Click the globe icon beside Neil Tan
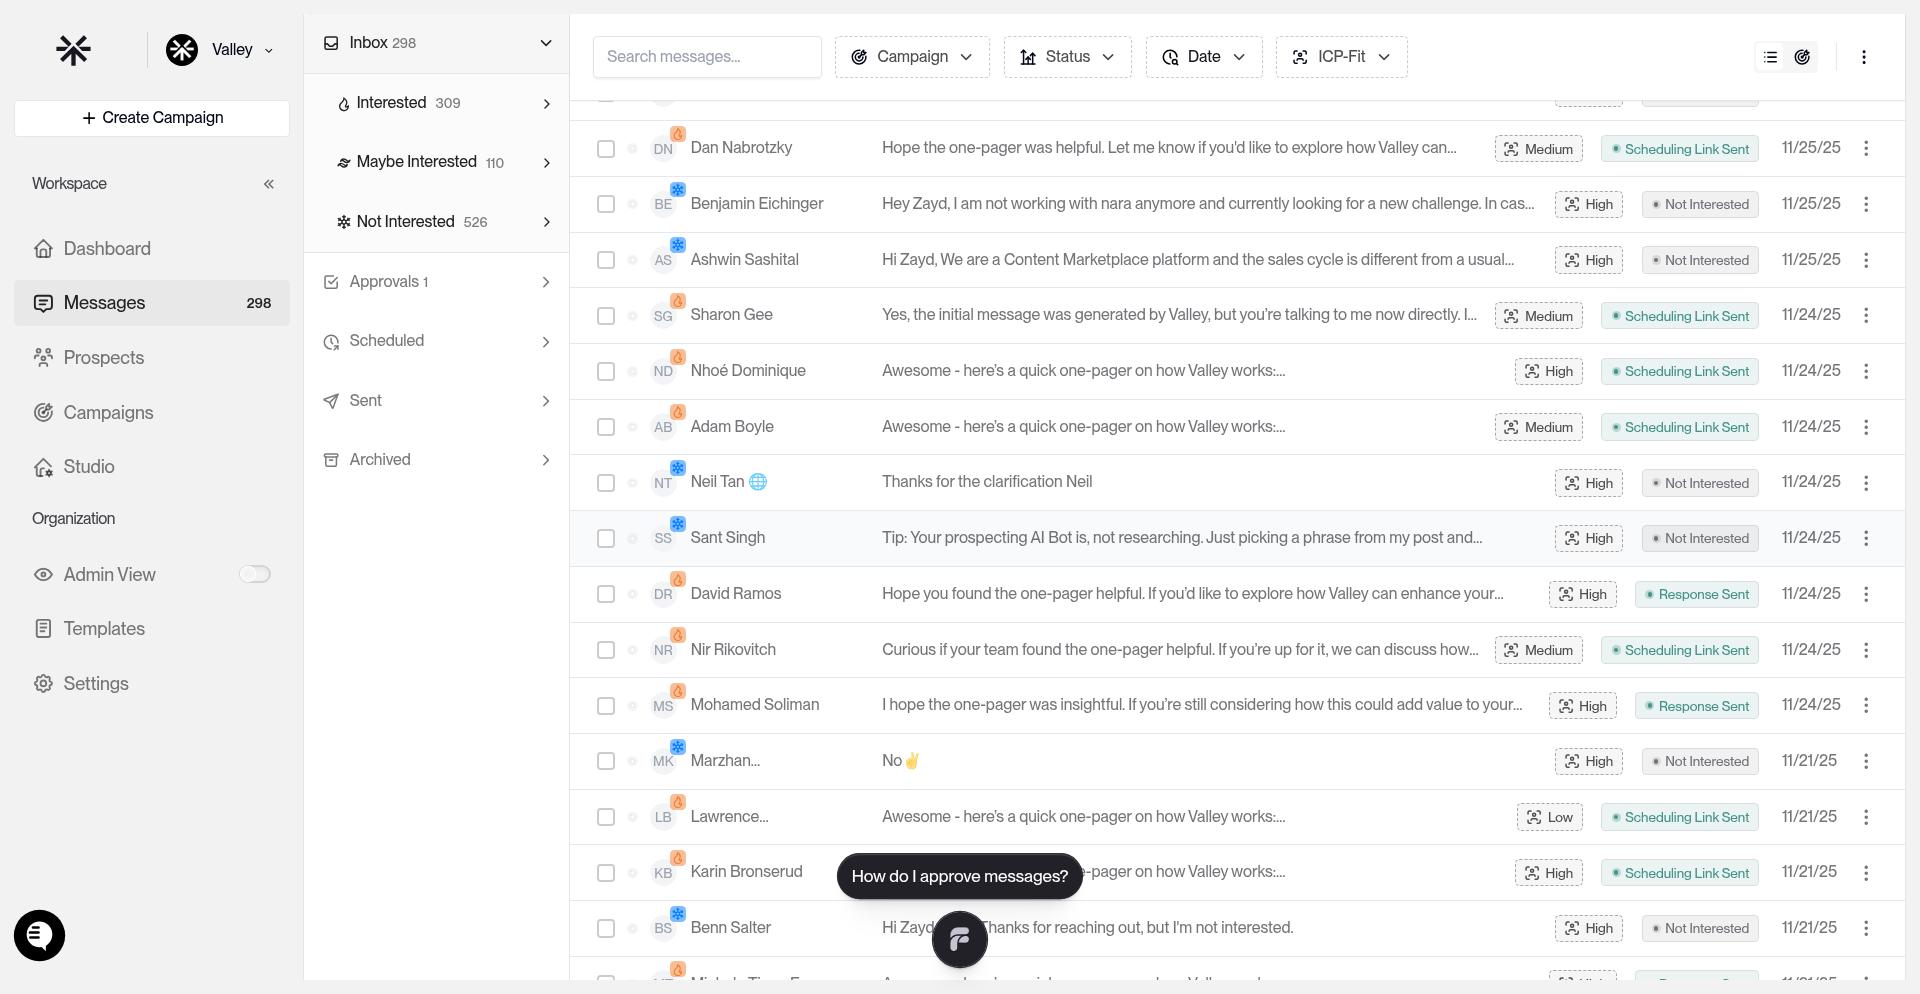The height and width of the screenshot is (994, 1920). coord(758,482)
